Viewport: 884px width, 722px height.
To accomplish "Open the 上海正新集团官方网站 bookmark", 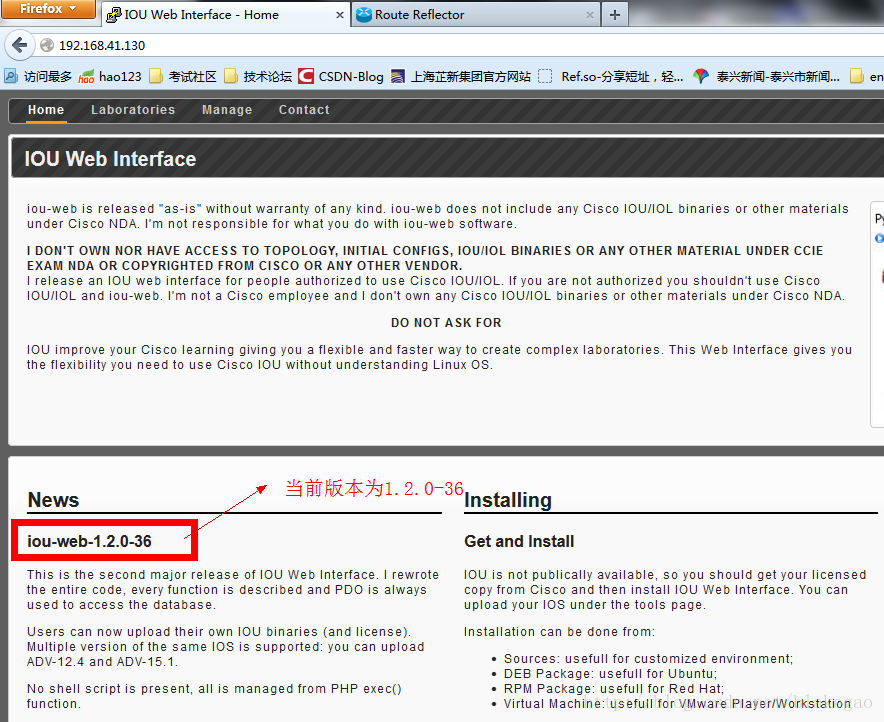I will click(461, 76).
